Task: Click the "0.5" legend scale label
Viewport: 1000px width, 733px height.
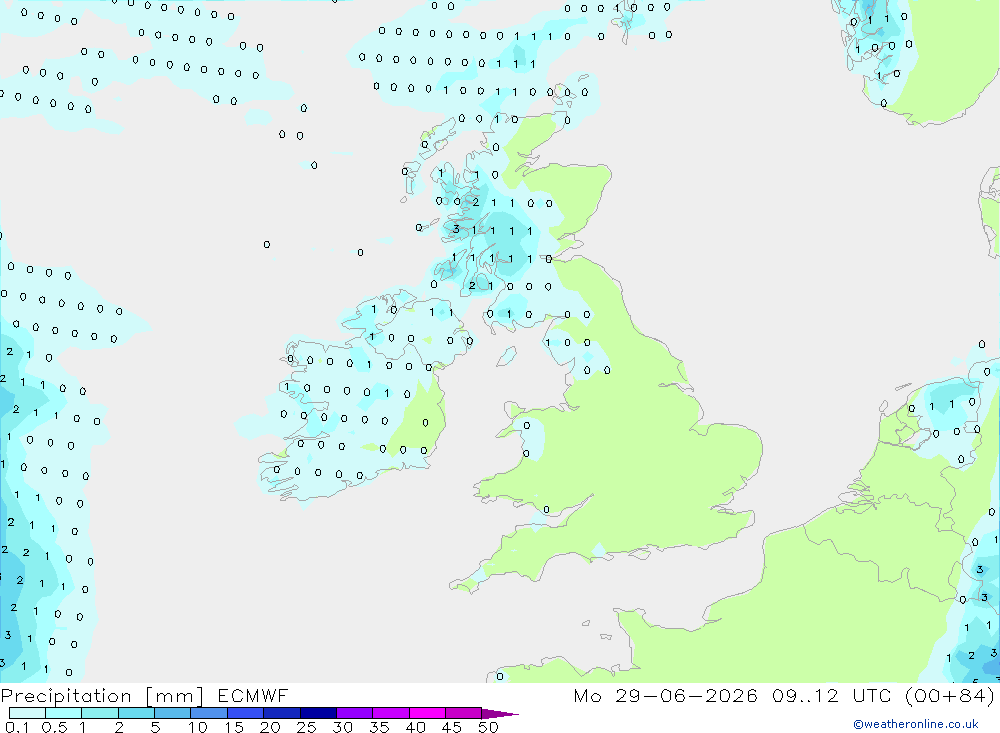Action: (54, 727)
